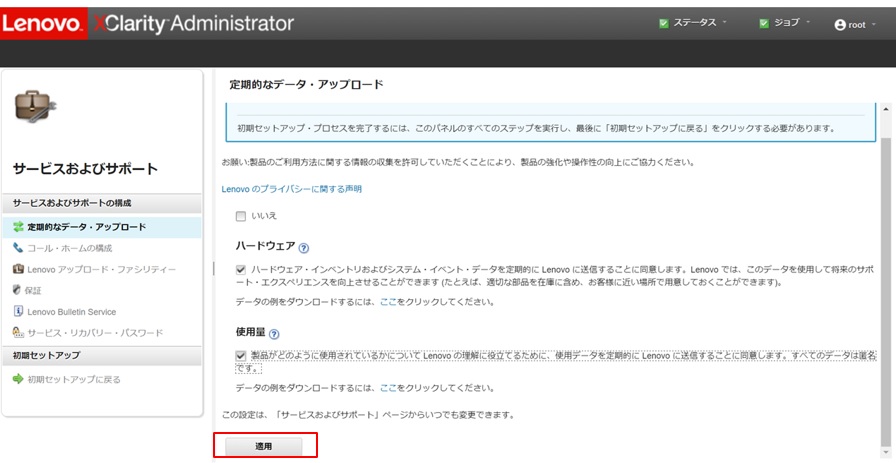896x463 pixels.
Task: Click the green arrow beside 初期セットアップに戻る
Action: pyautogui.click(x=18, y=379)
